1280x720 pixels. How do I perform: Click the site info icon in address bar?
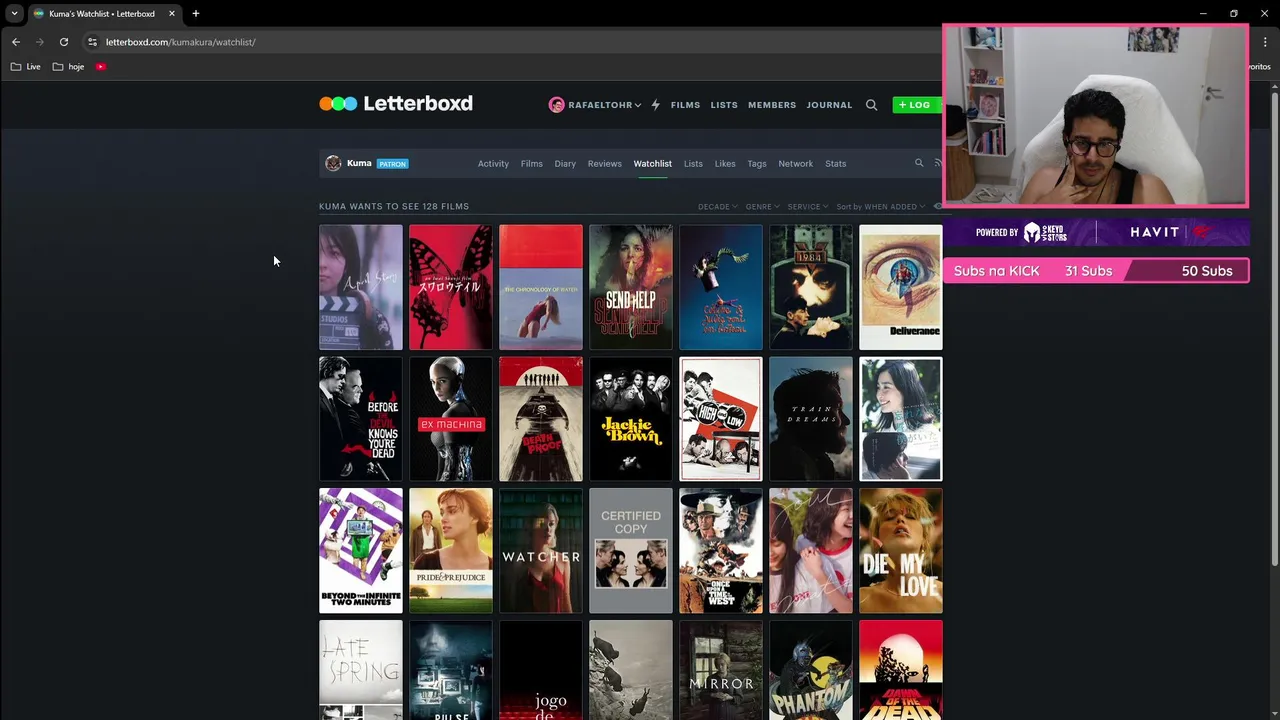[92, 42]
